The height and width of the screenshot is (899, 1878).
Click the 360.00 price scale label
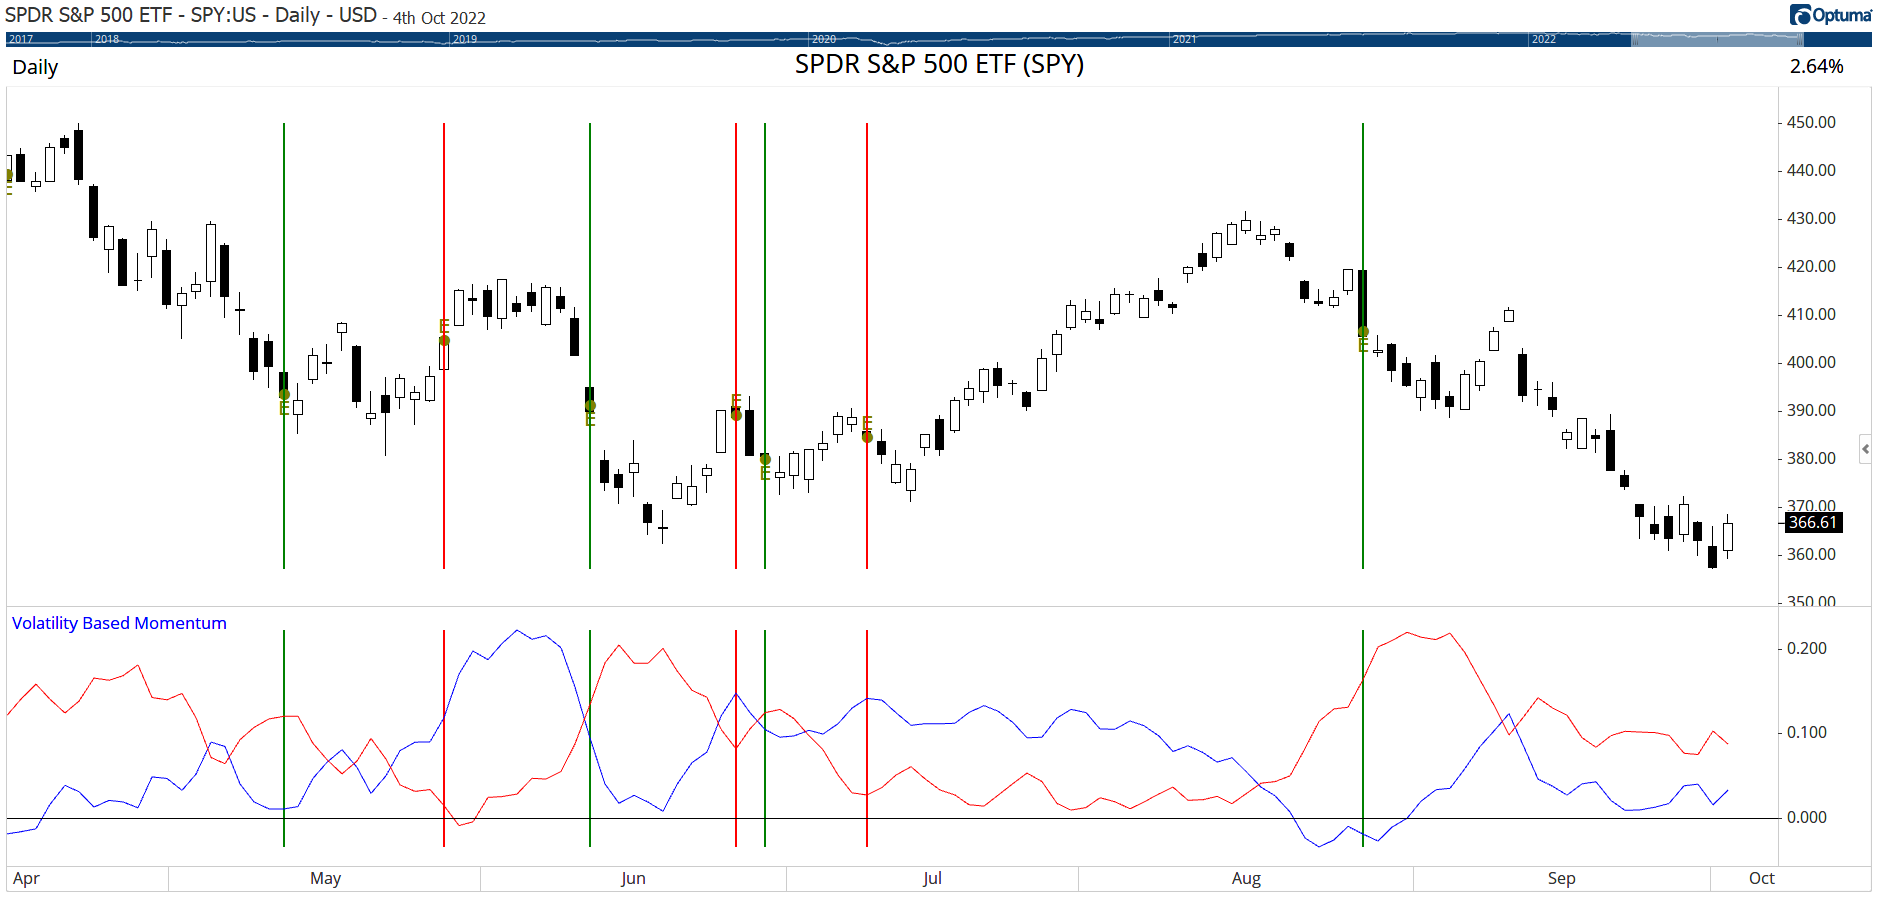pyautogui.click(x=1811, y=554)
